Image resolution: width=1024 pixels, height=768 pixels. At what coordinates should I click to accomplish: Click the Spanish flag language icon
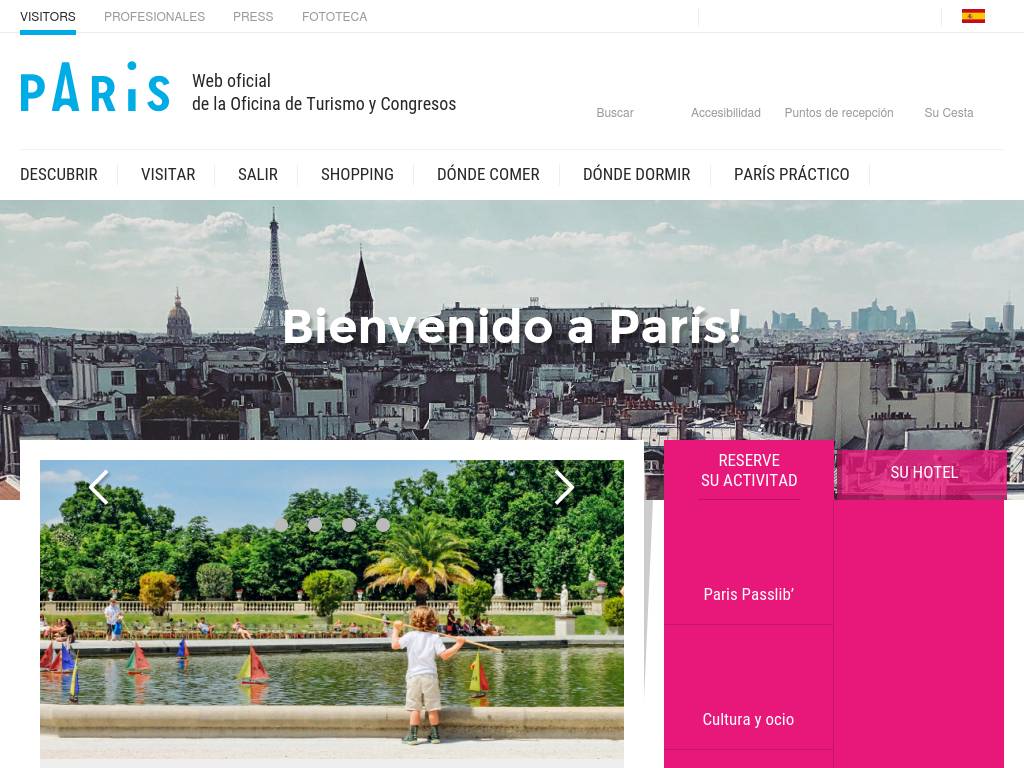[x=972, y=16]
